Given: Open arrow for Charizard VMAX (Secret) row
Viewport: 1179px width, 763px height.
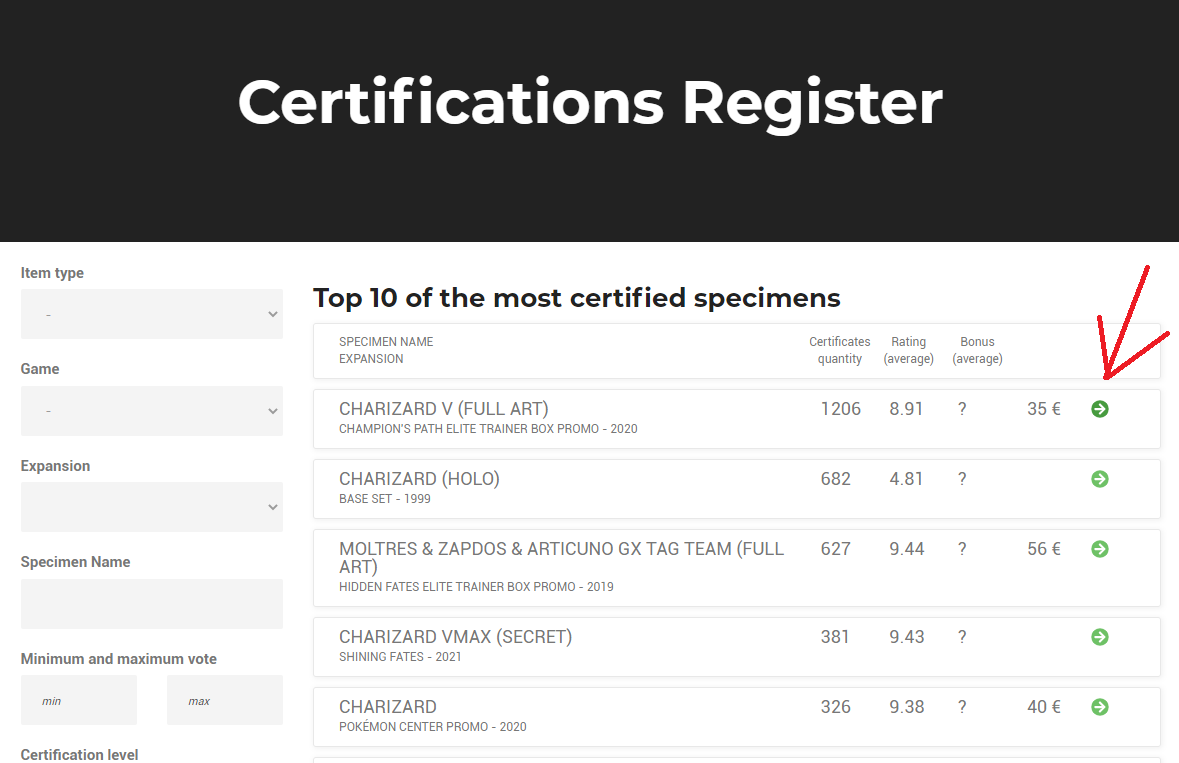Looking at the screenshot, I should [1099, 637].
